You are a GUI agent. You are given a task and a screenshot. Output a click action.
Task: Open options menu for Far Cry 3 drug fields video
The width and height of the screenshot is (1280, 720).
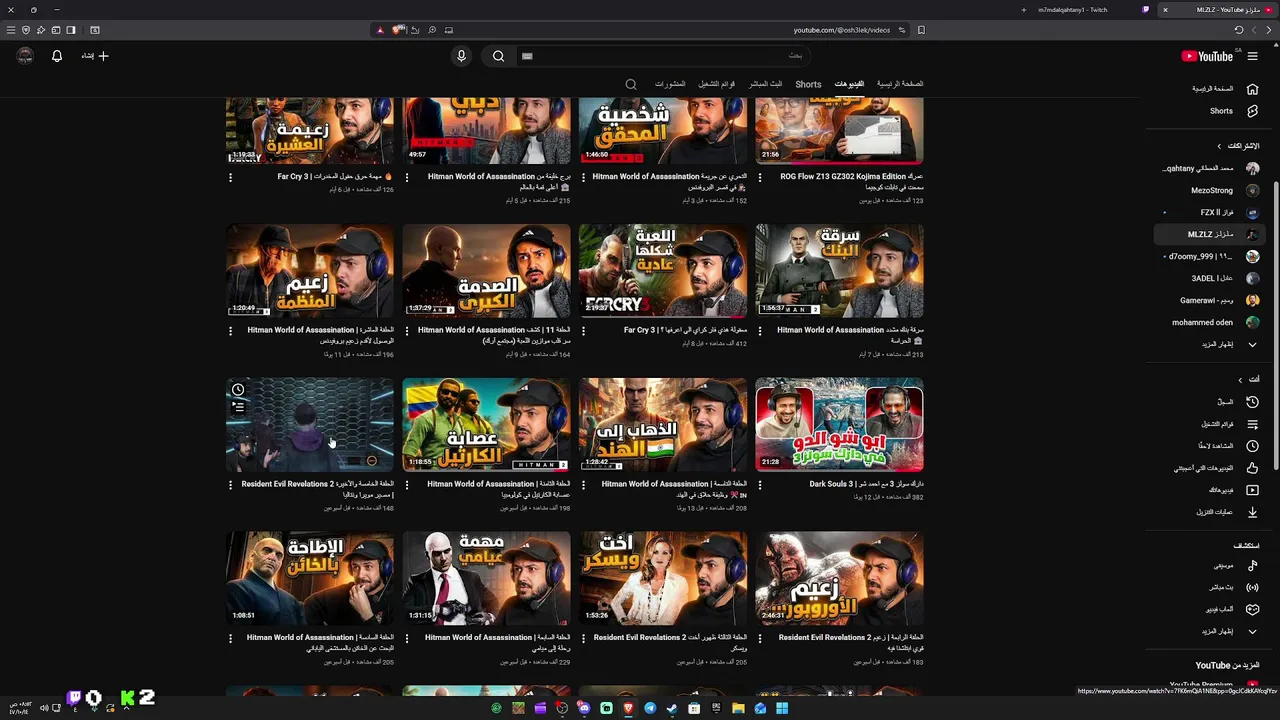click(x=230, y=177)
